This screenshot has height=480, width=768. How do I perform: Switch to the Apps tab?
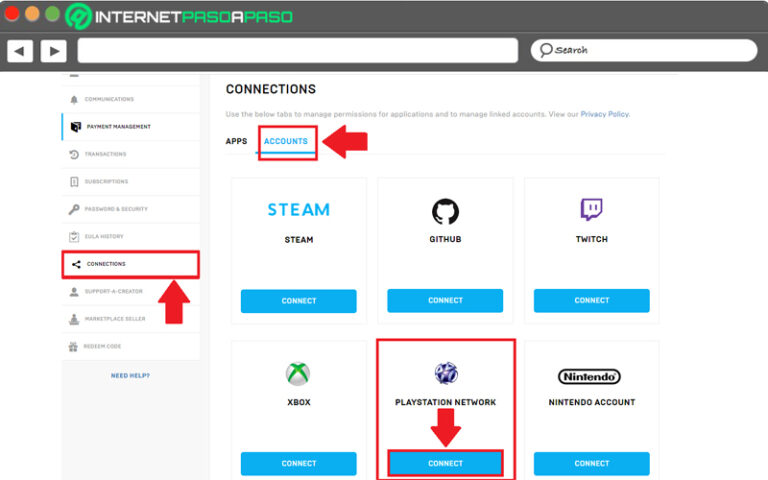coord(236,141)
